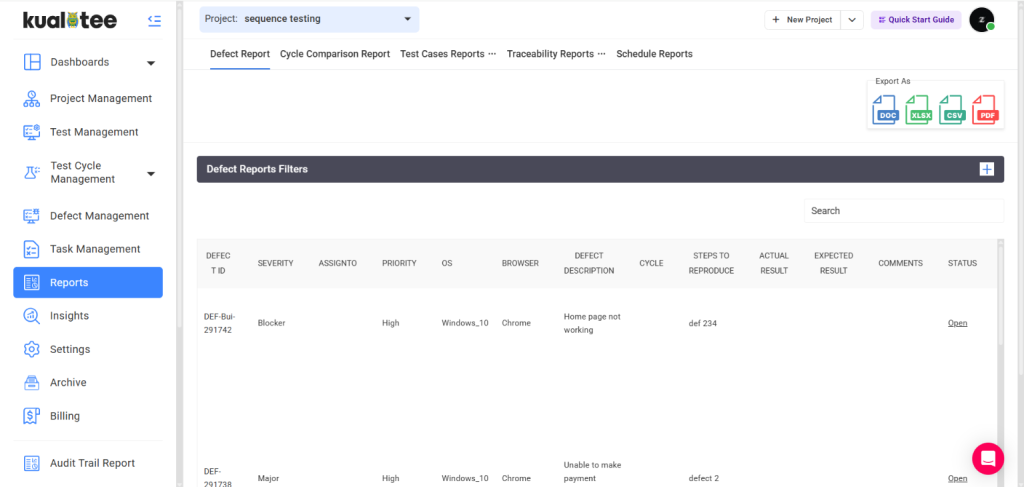Switch to Cycle Comparison Report tab

tap(335, 54)
